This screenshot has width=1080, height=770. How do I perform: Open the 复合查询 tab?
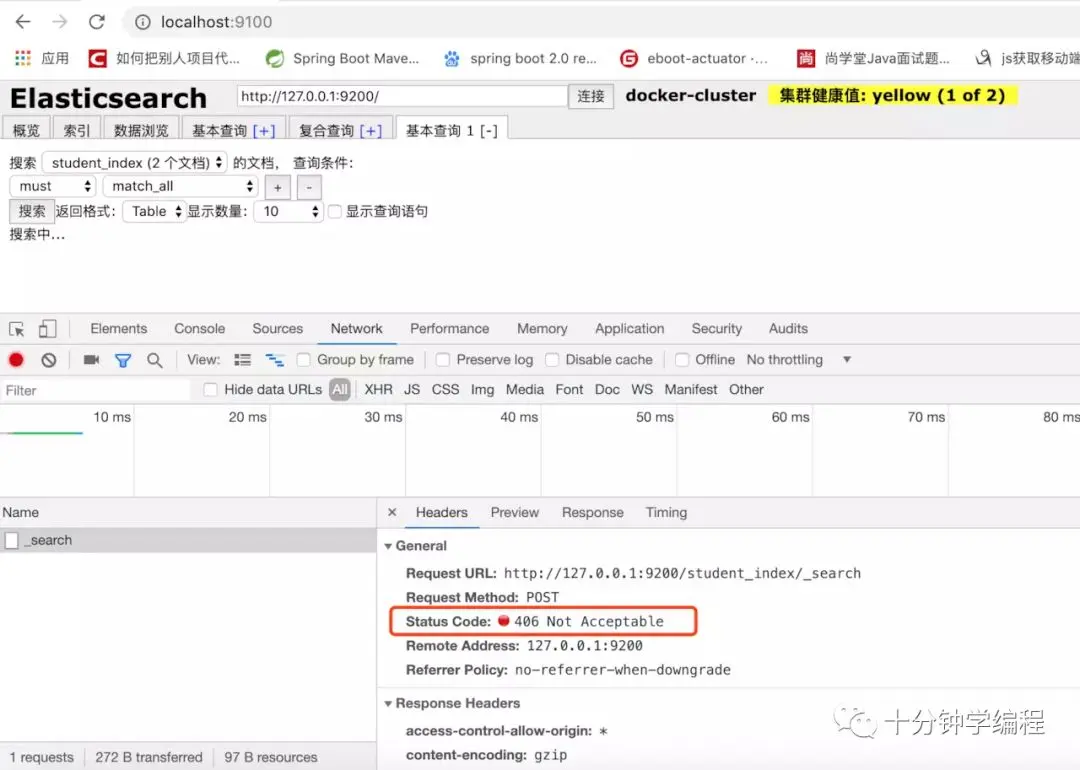pos(340,130)
